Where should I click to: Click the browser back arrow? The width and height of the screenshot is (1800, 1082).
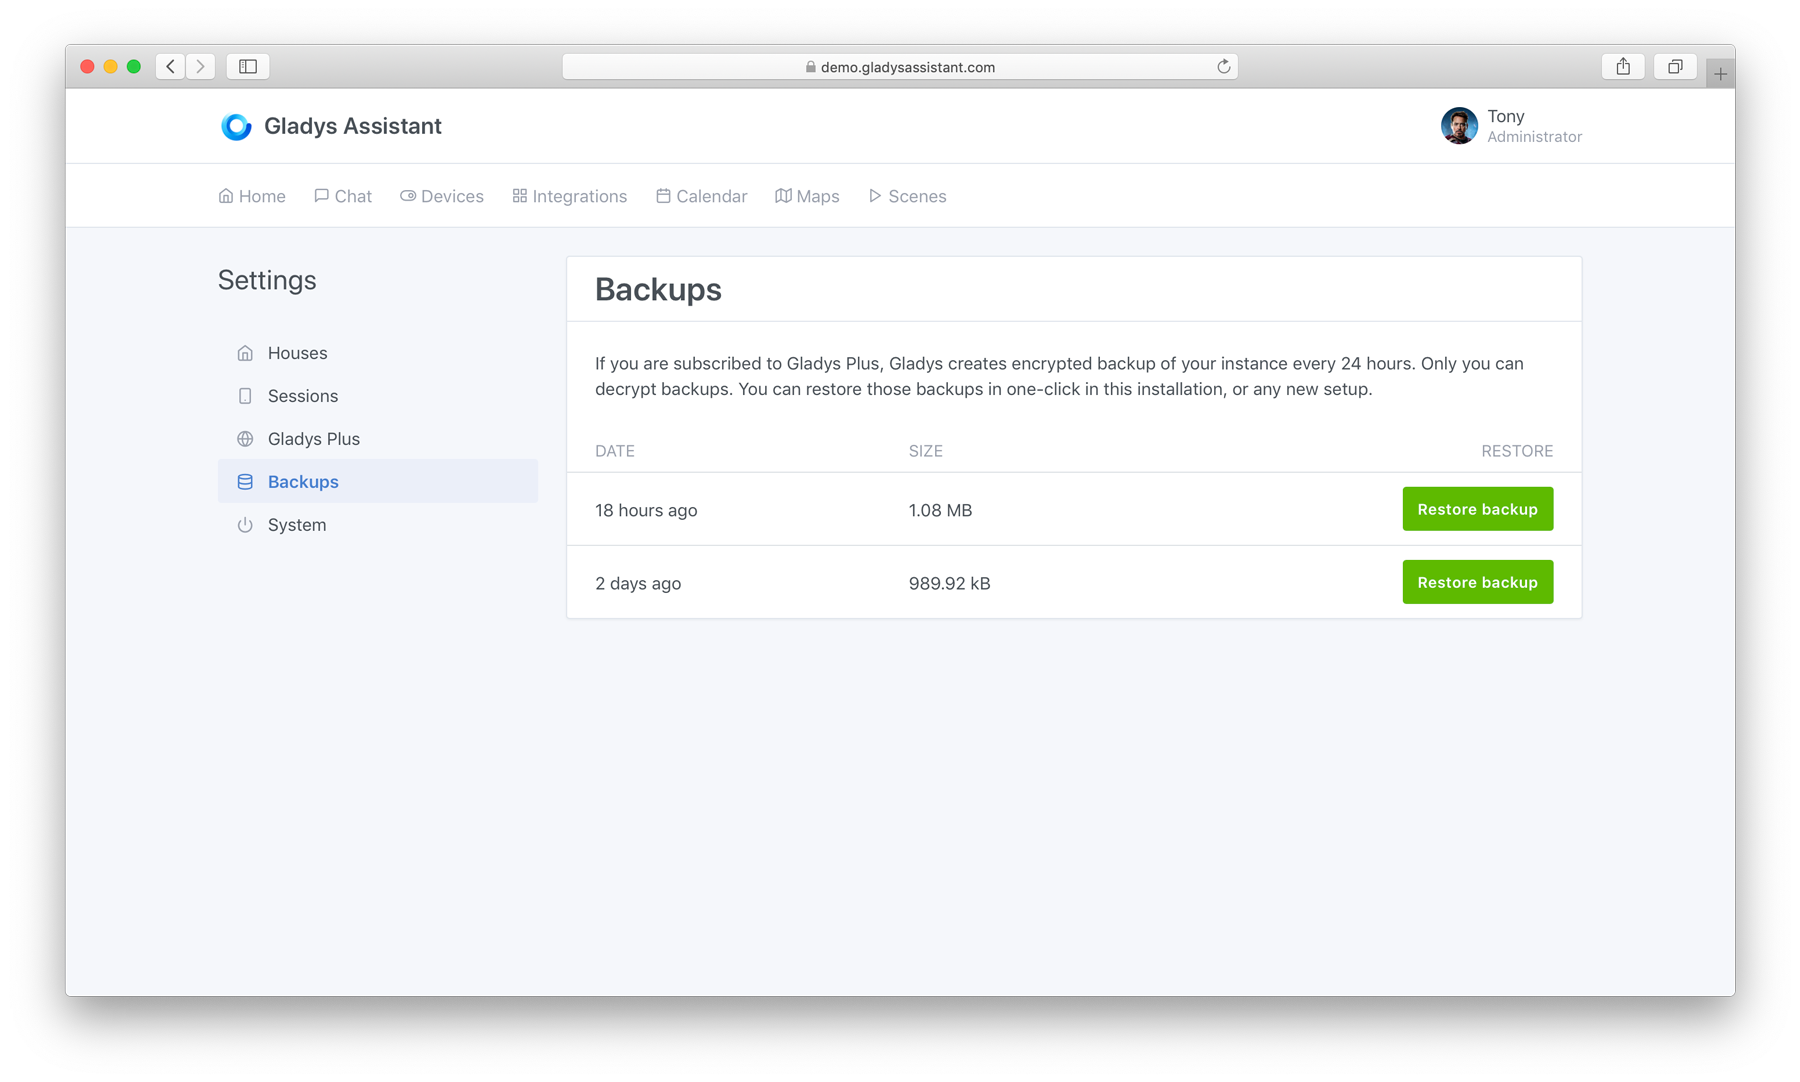coord(171,66)
